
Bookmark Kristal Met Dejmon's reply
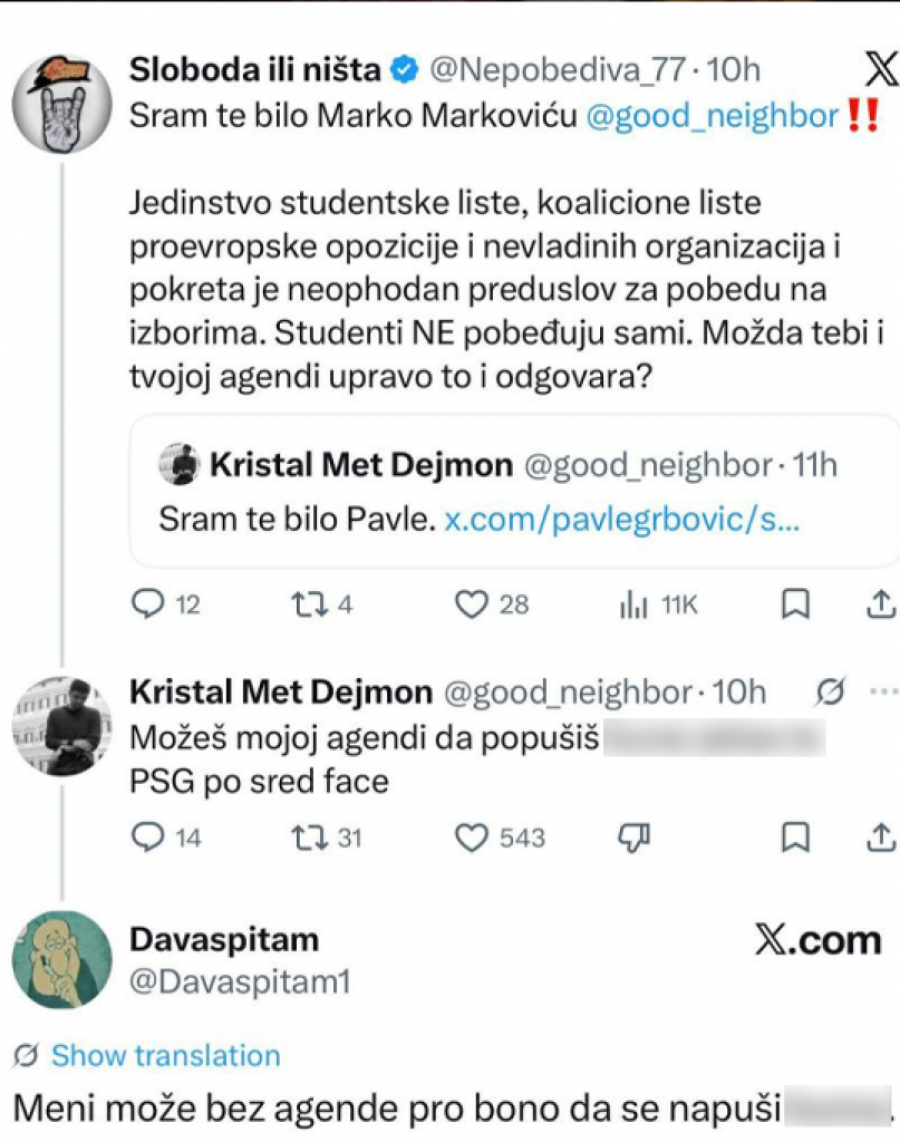pyautogui.click(x=795, y=837)
